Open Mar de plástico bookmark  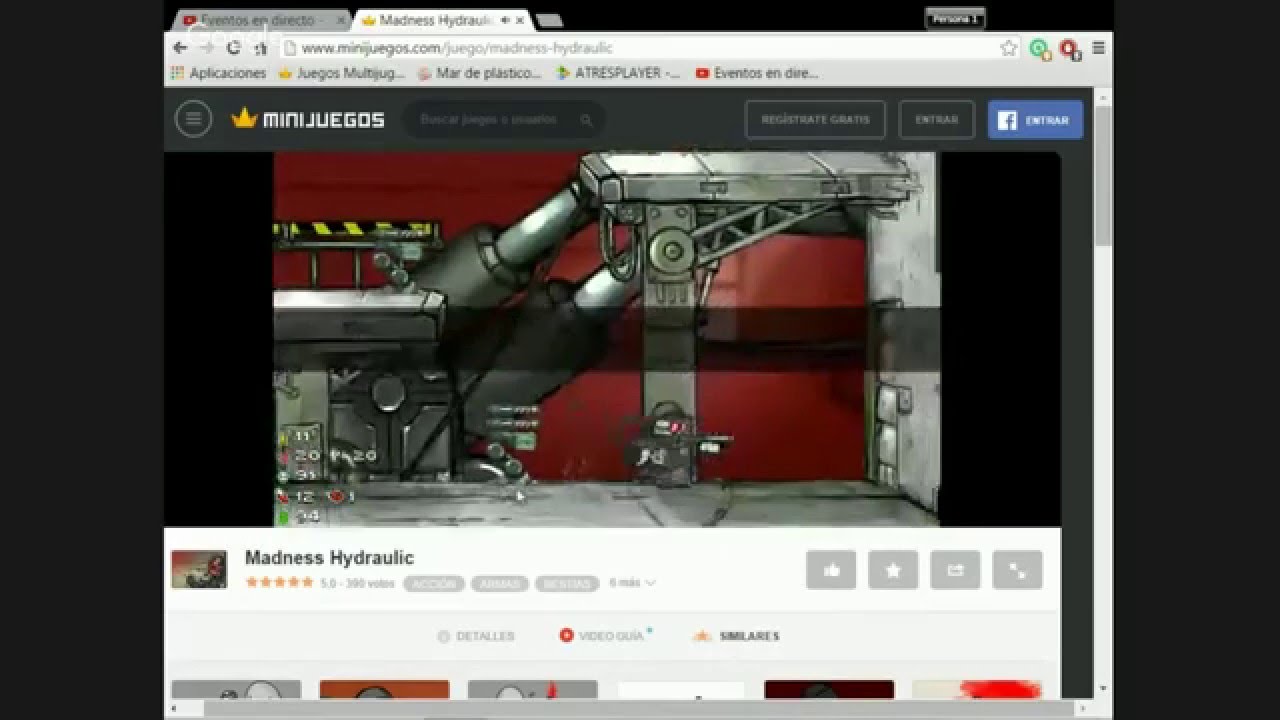[x=479, y=73]
